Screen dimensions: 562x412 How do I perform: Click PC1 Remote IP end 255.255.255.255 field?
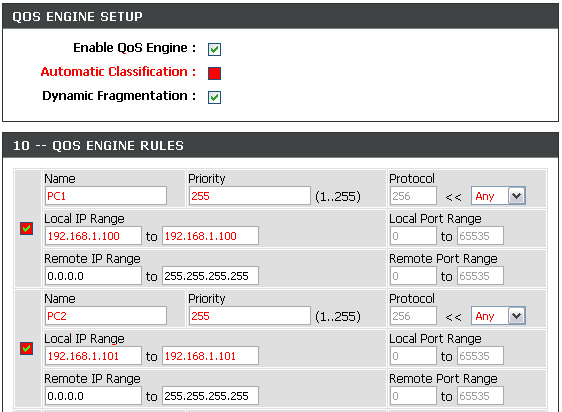pos(210,276)
